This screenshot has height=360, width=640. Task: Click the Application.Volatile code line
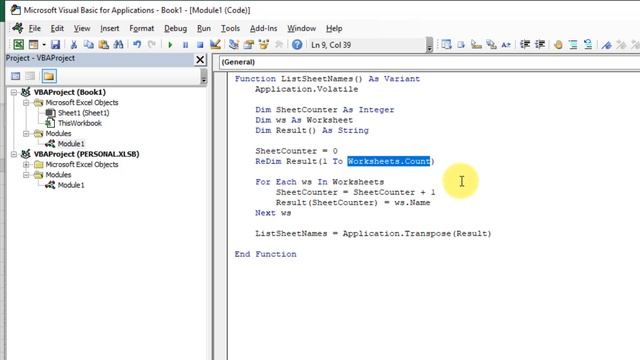click(307, 89)
